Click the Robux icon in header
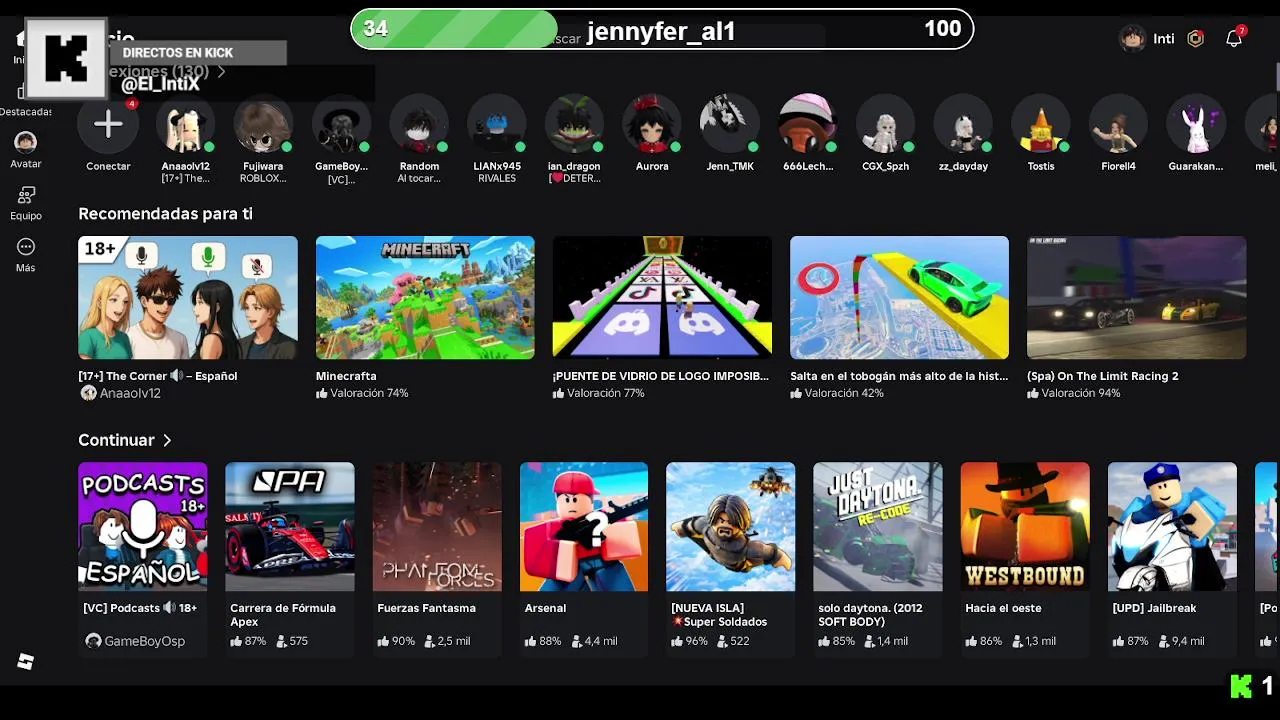 [1196, 39]
